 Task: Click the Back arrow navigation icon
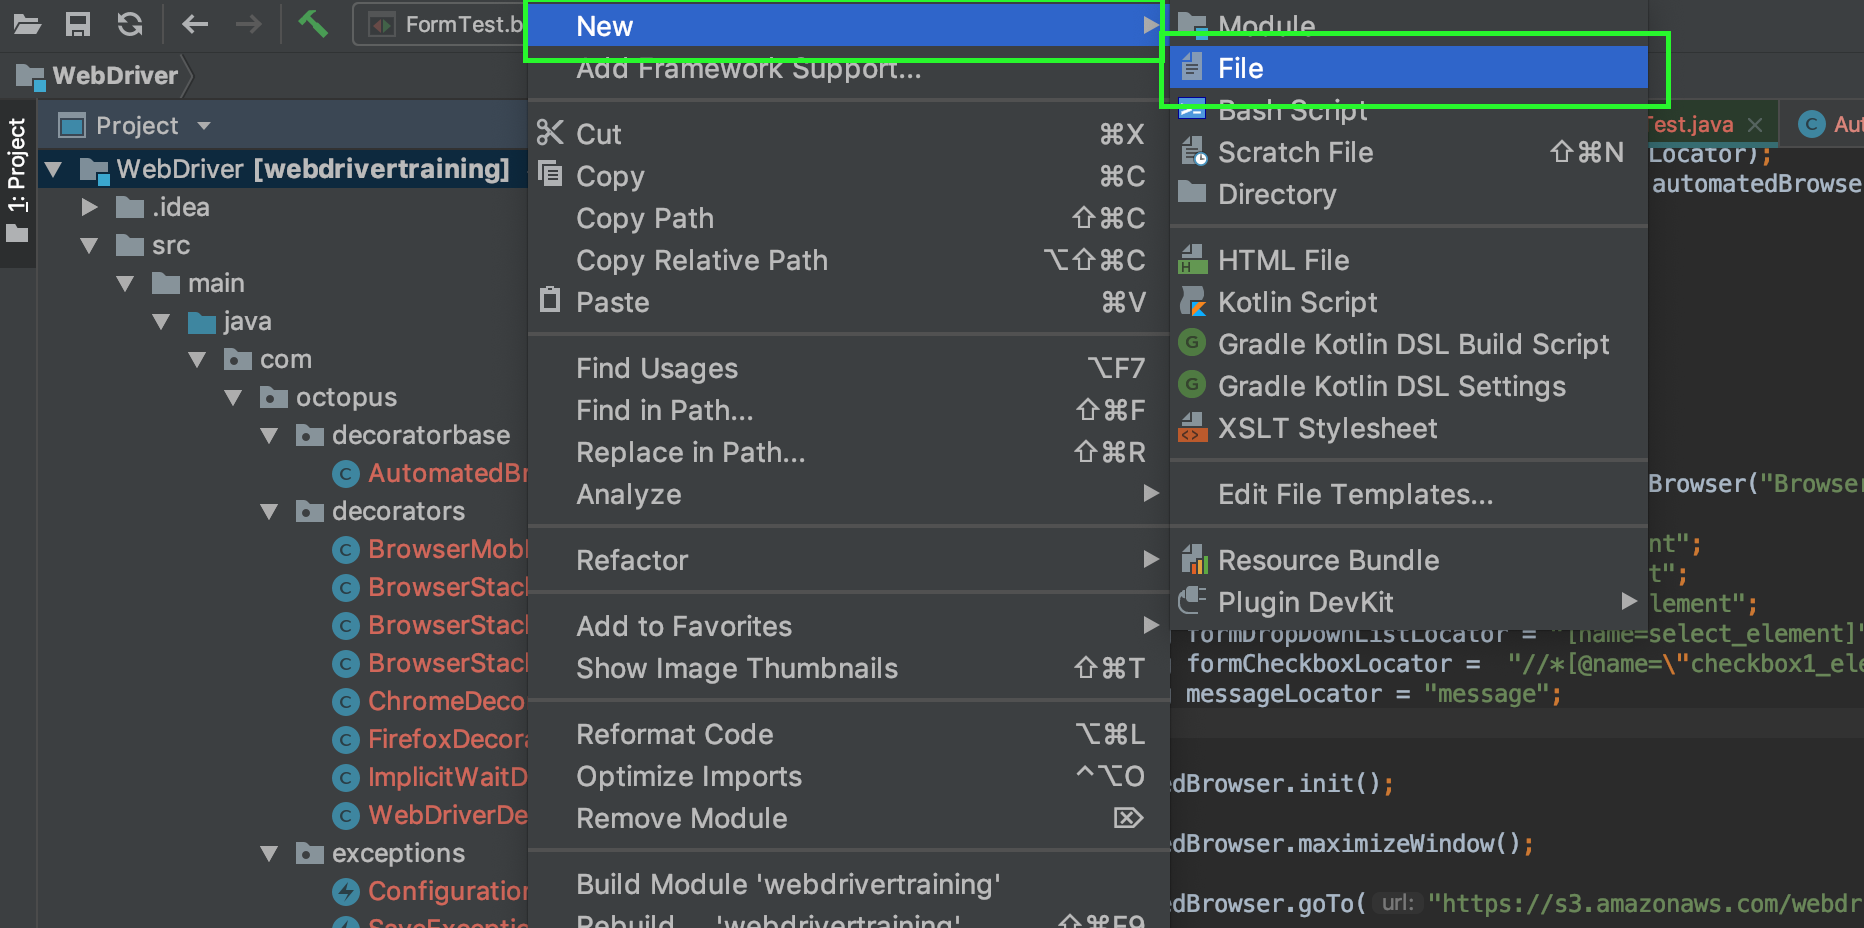pos(195,24)
